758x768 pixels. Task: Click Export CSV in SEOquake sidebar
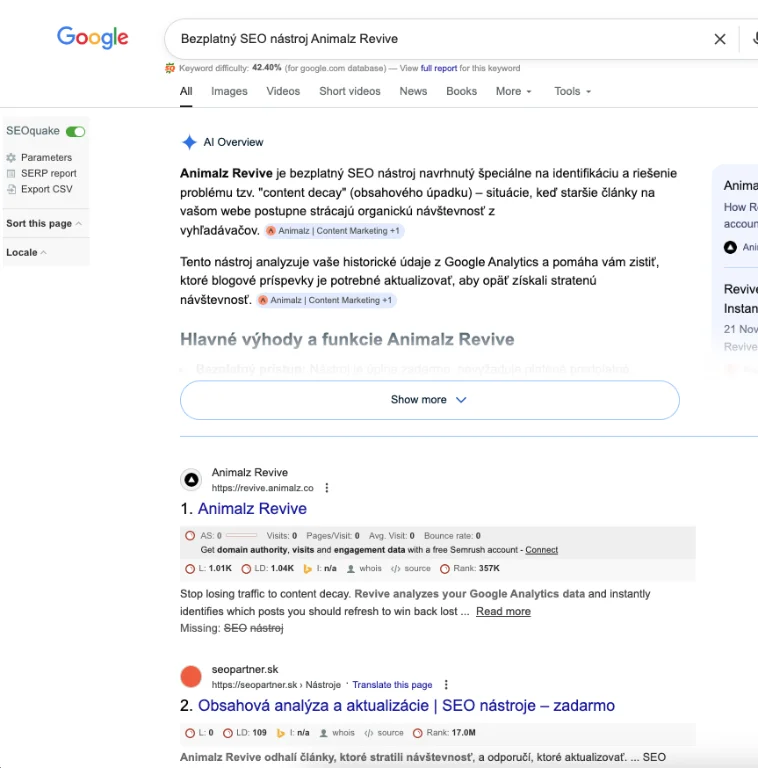tap(46, 189)
